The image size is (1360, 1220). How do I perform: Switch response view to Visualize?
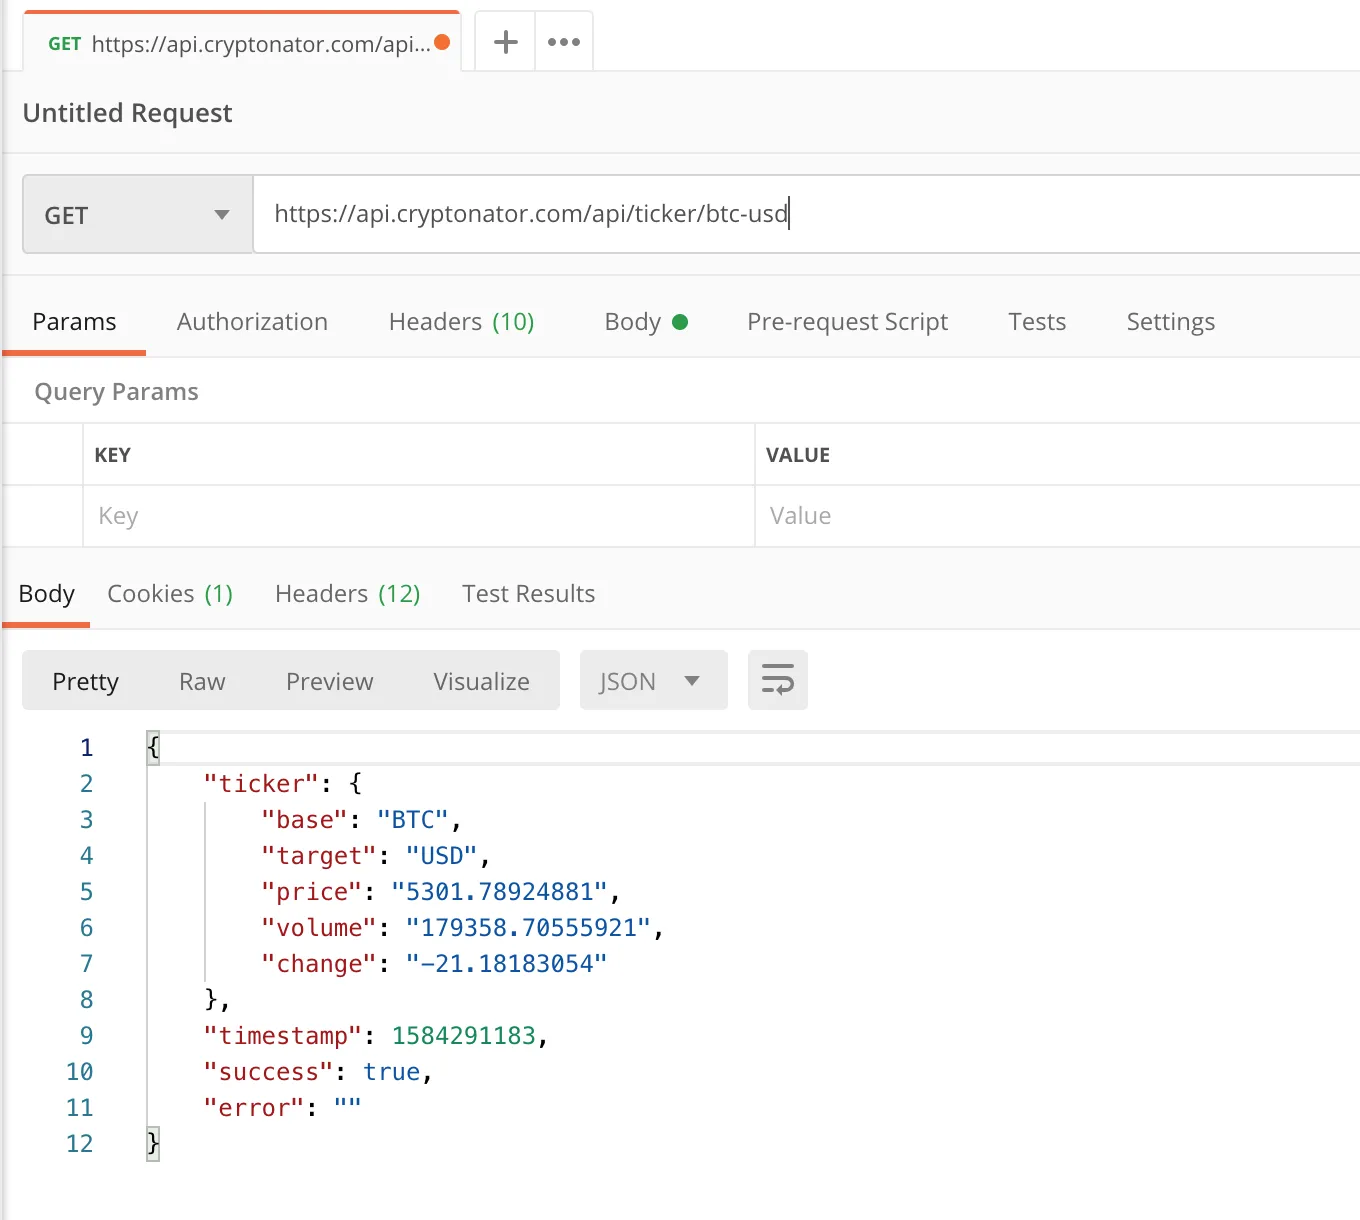coord(481,681)
